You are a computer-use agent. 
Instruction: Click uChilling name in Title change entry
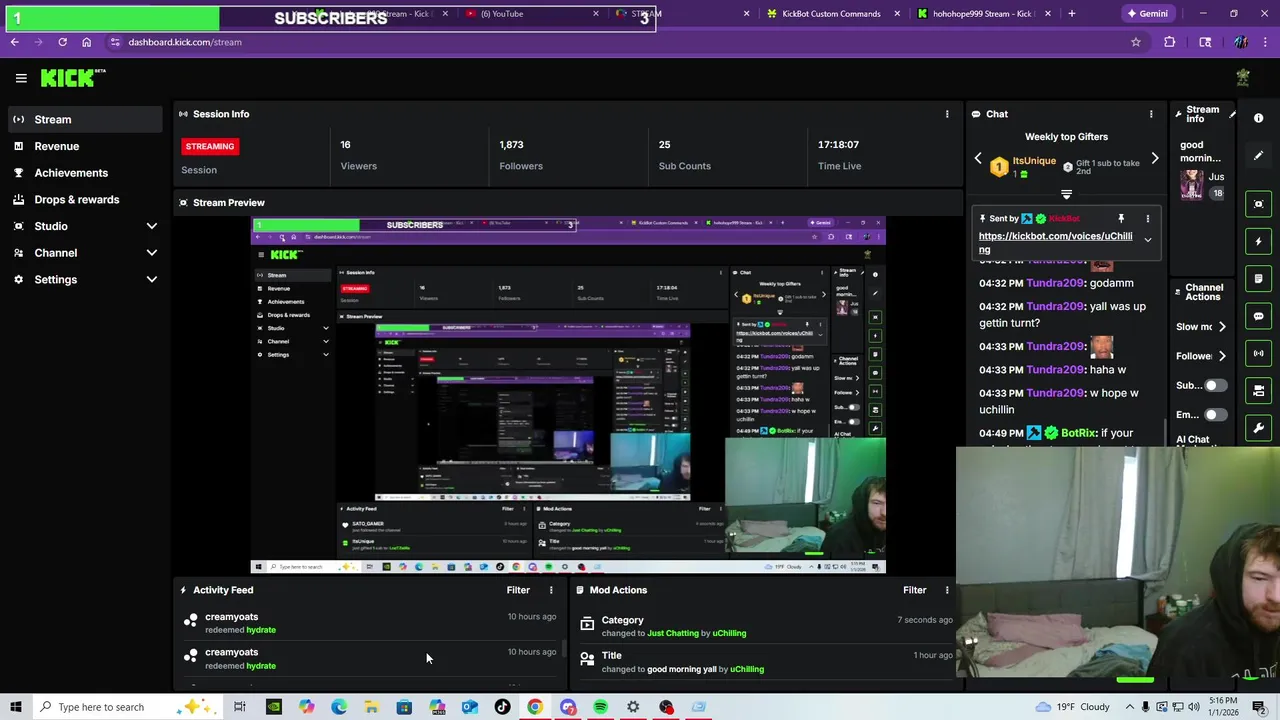coord(747,669)
